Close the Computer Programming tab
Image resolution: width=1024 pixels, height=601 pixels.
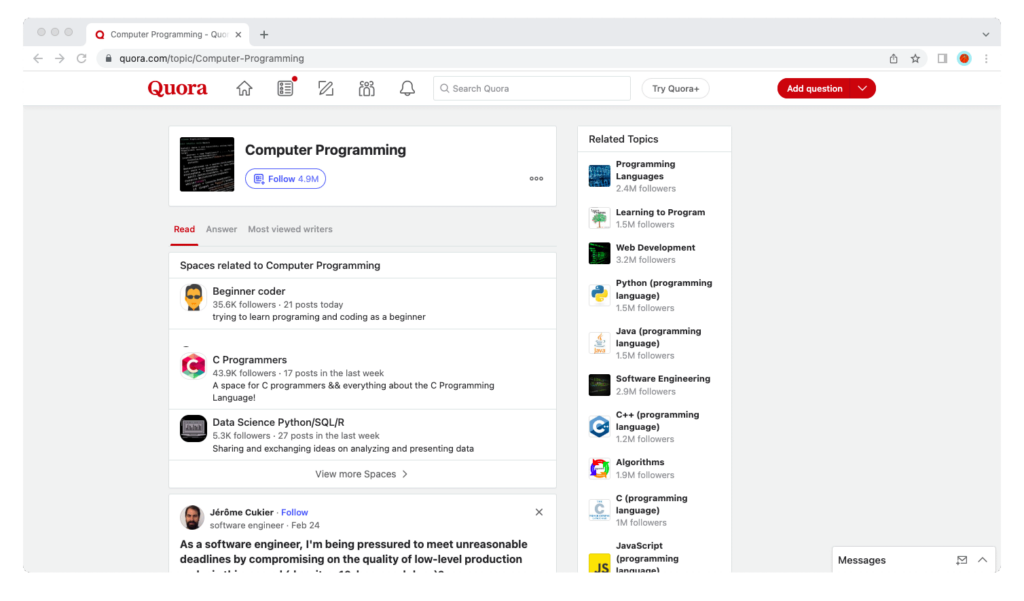point(238,35)
